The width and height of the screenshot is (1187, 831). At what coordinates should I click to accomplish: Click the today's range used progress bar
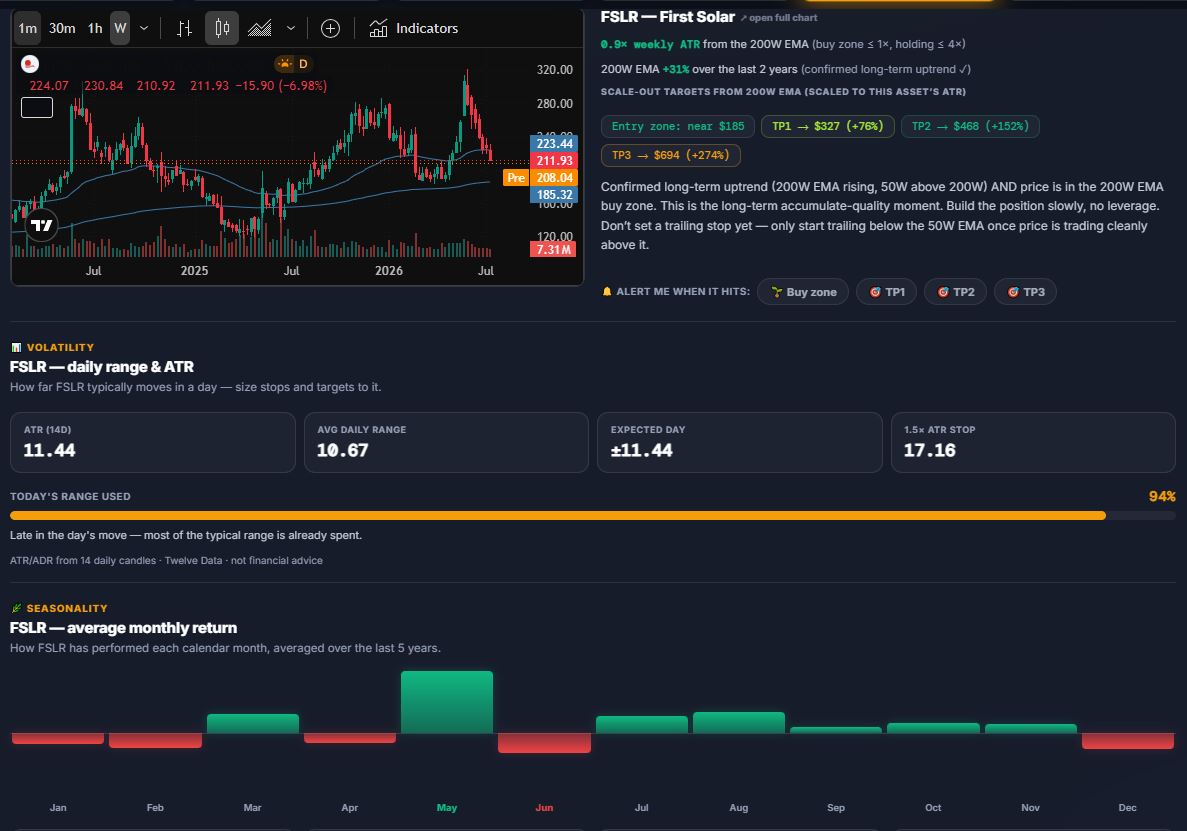point(593,515)
